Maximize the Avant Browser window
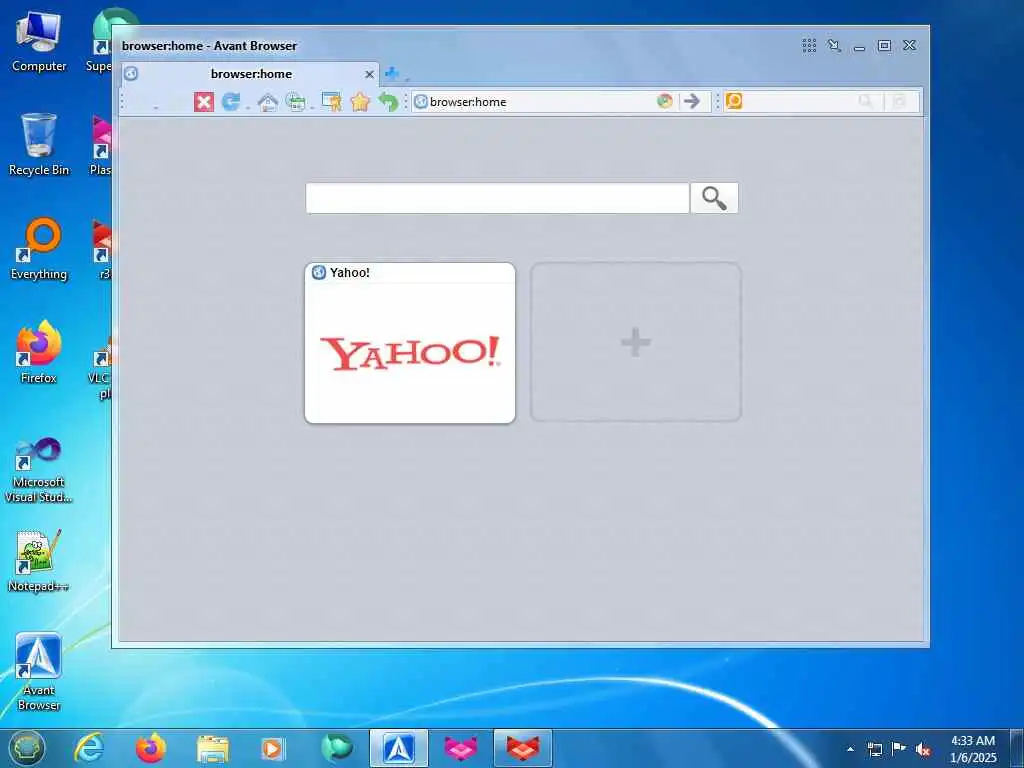Viewport: 1024px width, 768px height. pyautogui.click(x=884, y=45)
